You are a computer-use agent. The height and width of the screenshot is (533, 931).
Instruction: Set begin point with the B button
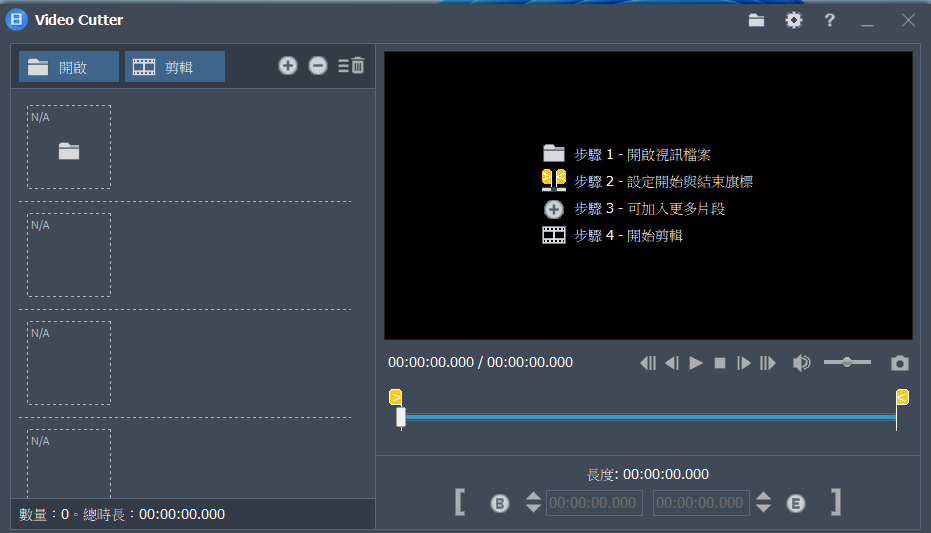[500, 503]
